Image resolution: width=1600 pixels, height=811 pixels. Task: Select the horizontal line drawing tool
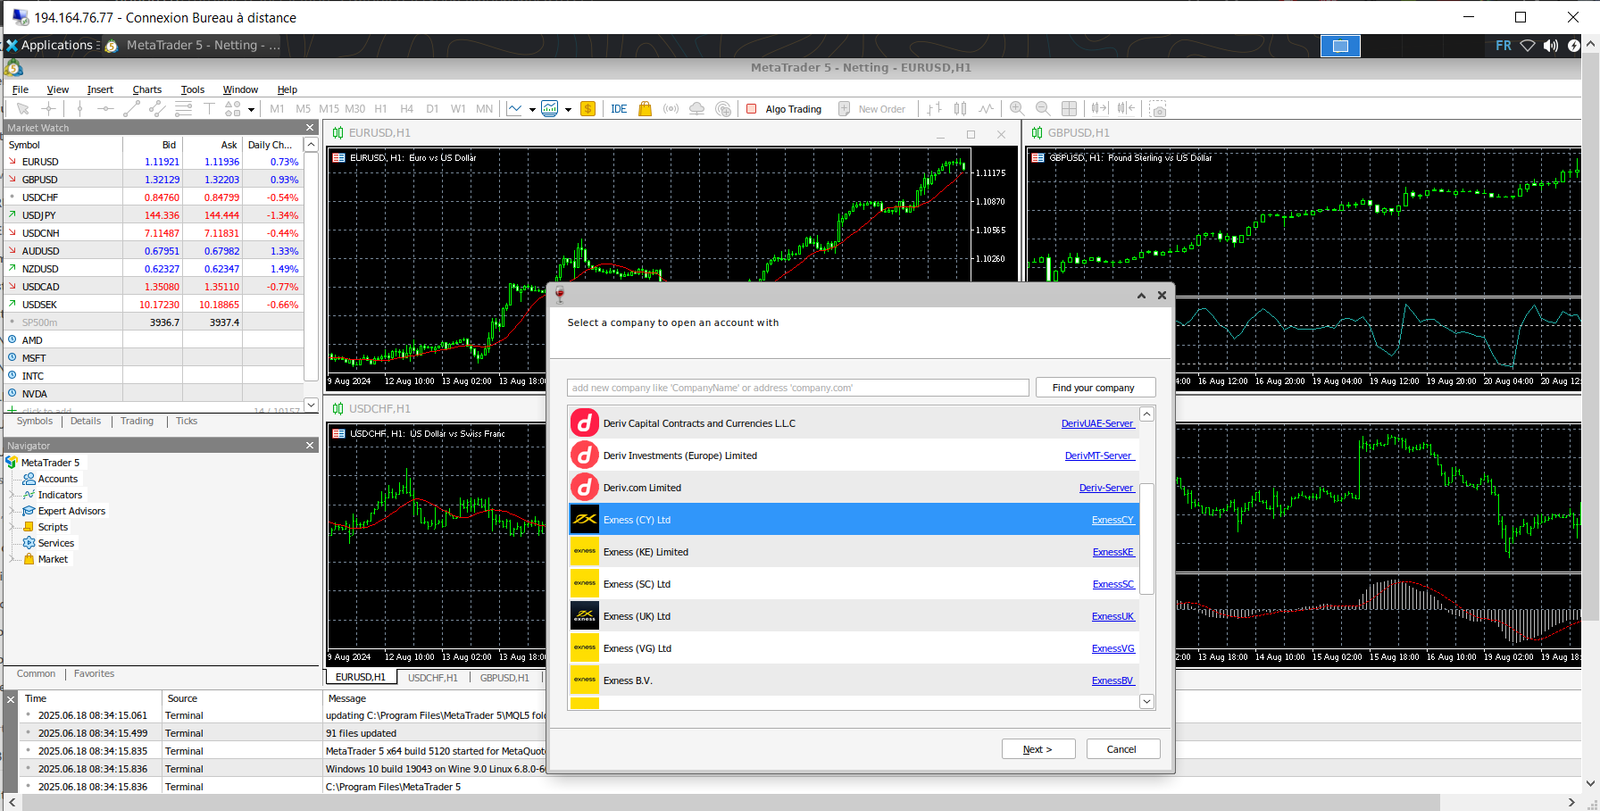point(105,109)
